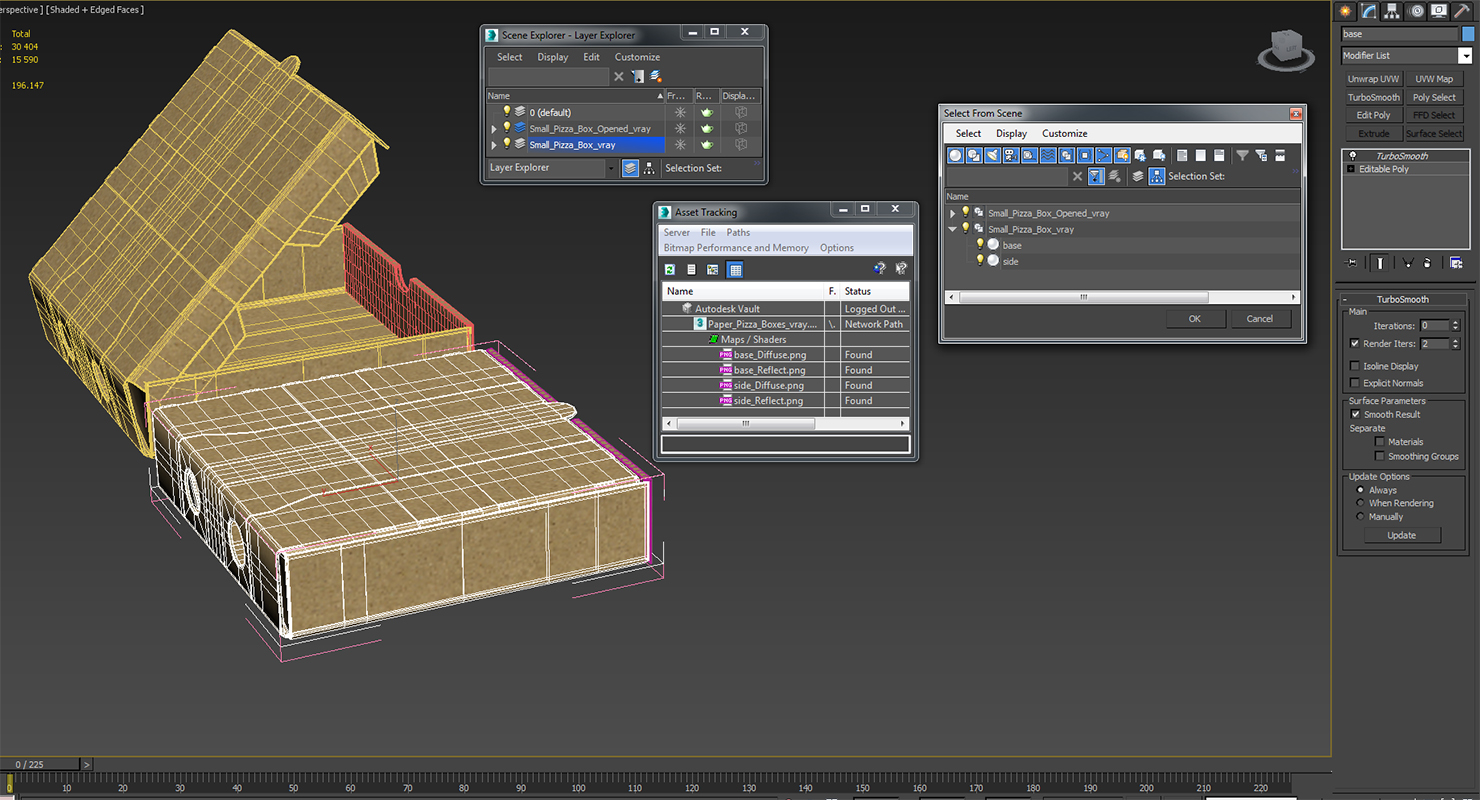Screen dimensions: 1480x800
Task: Toggle the Display Lights filter icon
Action: pyautogui.click(x=992, y=155)
